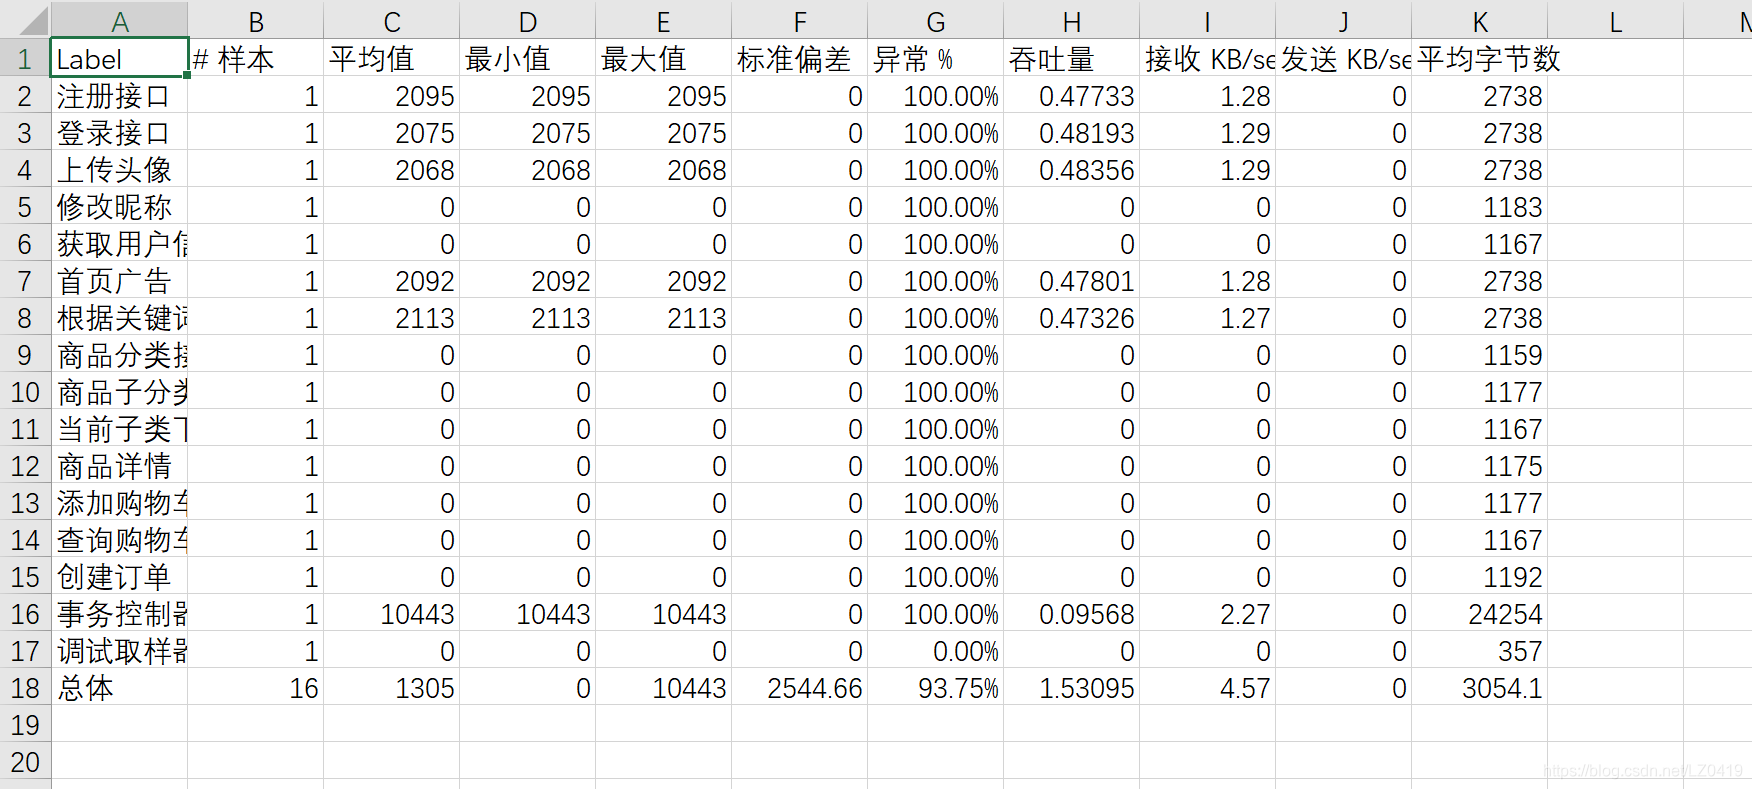Select row 20 header
This screenshot has height=789, width=1752.
(x=25, y=762)
